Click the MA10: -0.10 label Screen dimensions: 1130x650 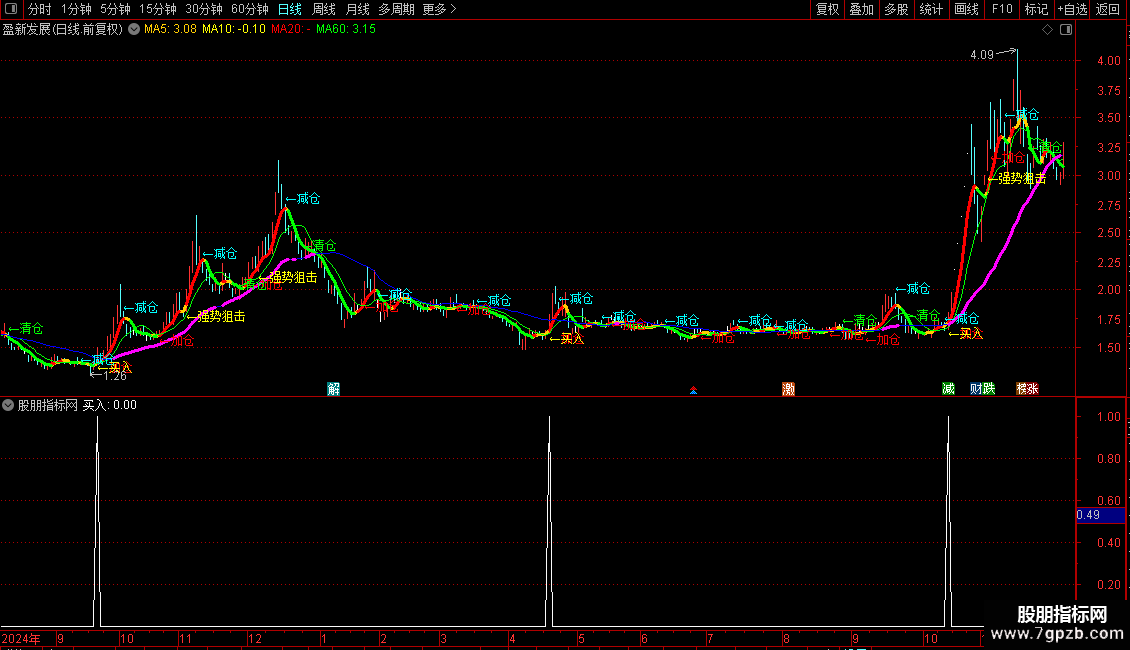233,29
